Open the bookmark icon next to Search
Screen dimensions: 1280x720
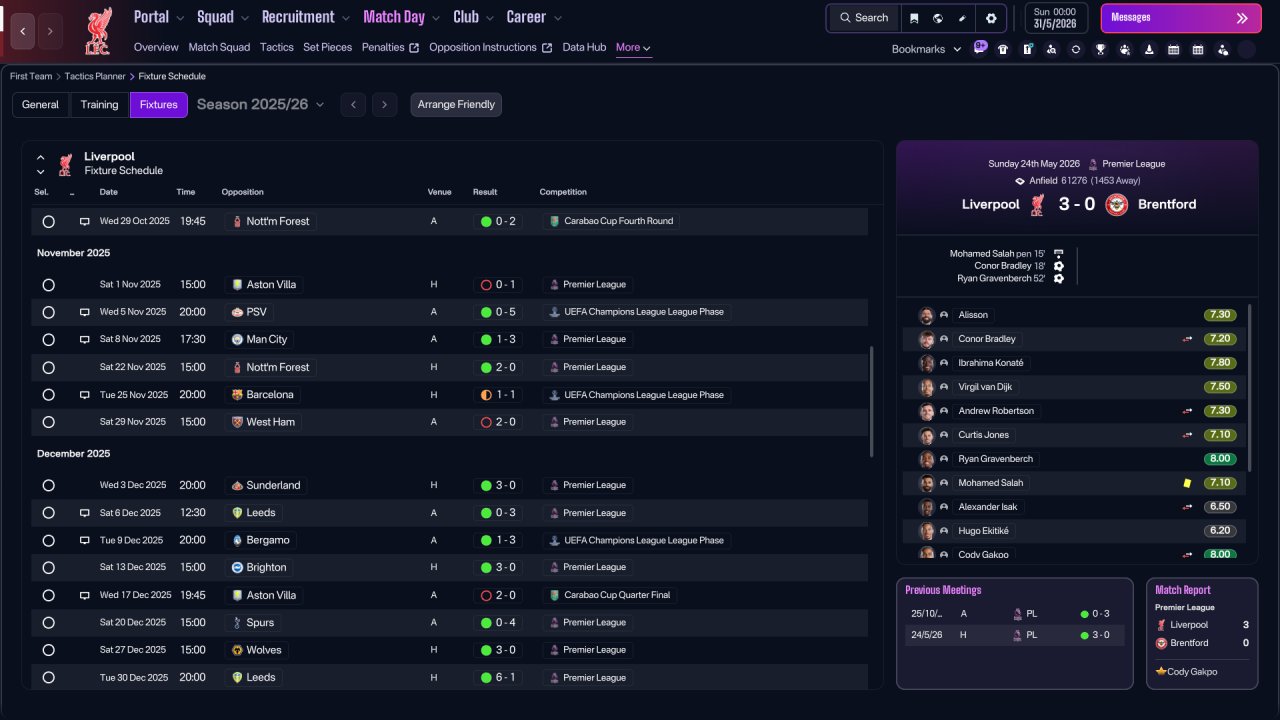pos(914,18)
